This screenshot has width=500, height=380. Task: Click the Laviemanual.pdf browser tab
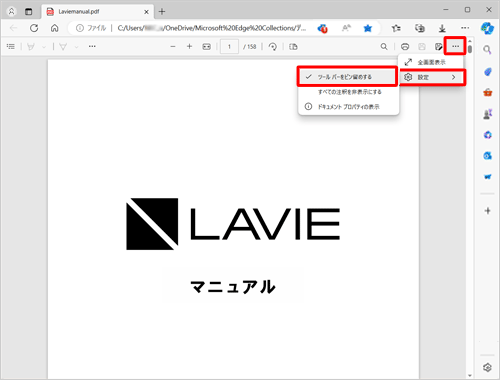pos(97,12)
